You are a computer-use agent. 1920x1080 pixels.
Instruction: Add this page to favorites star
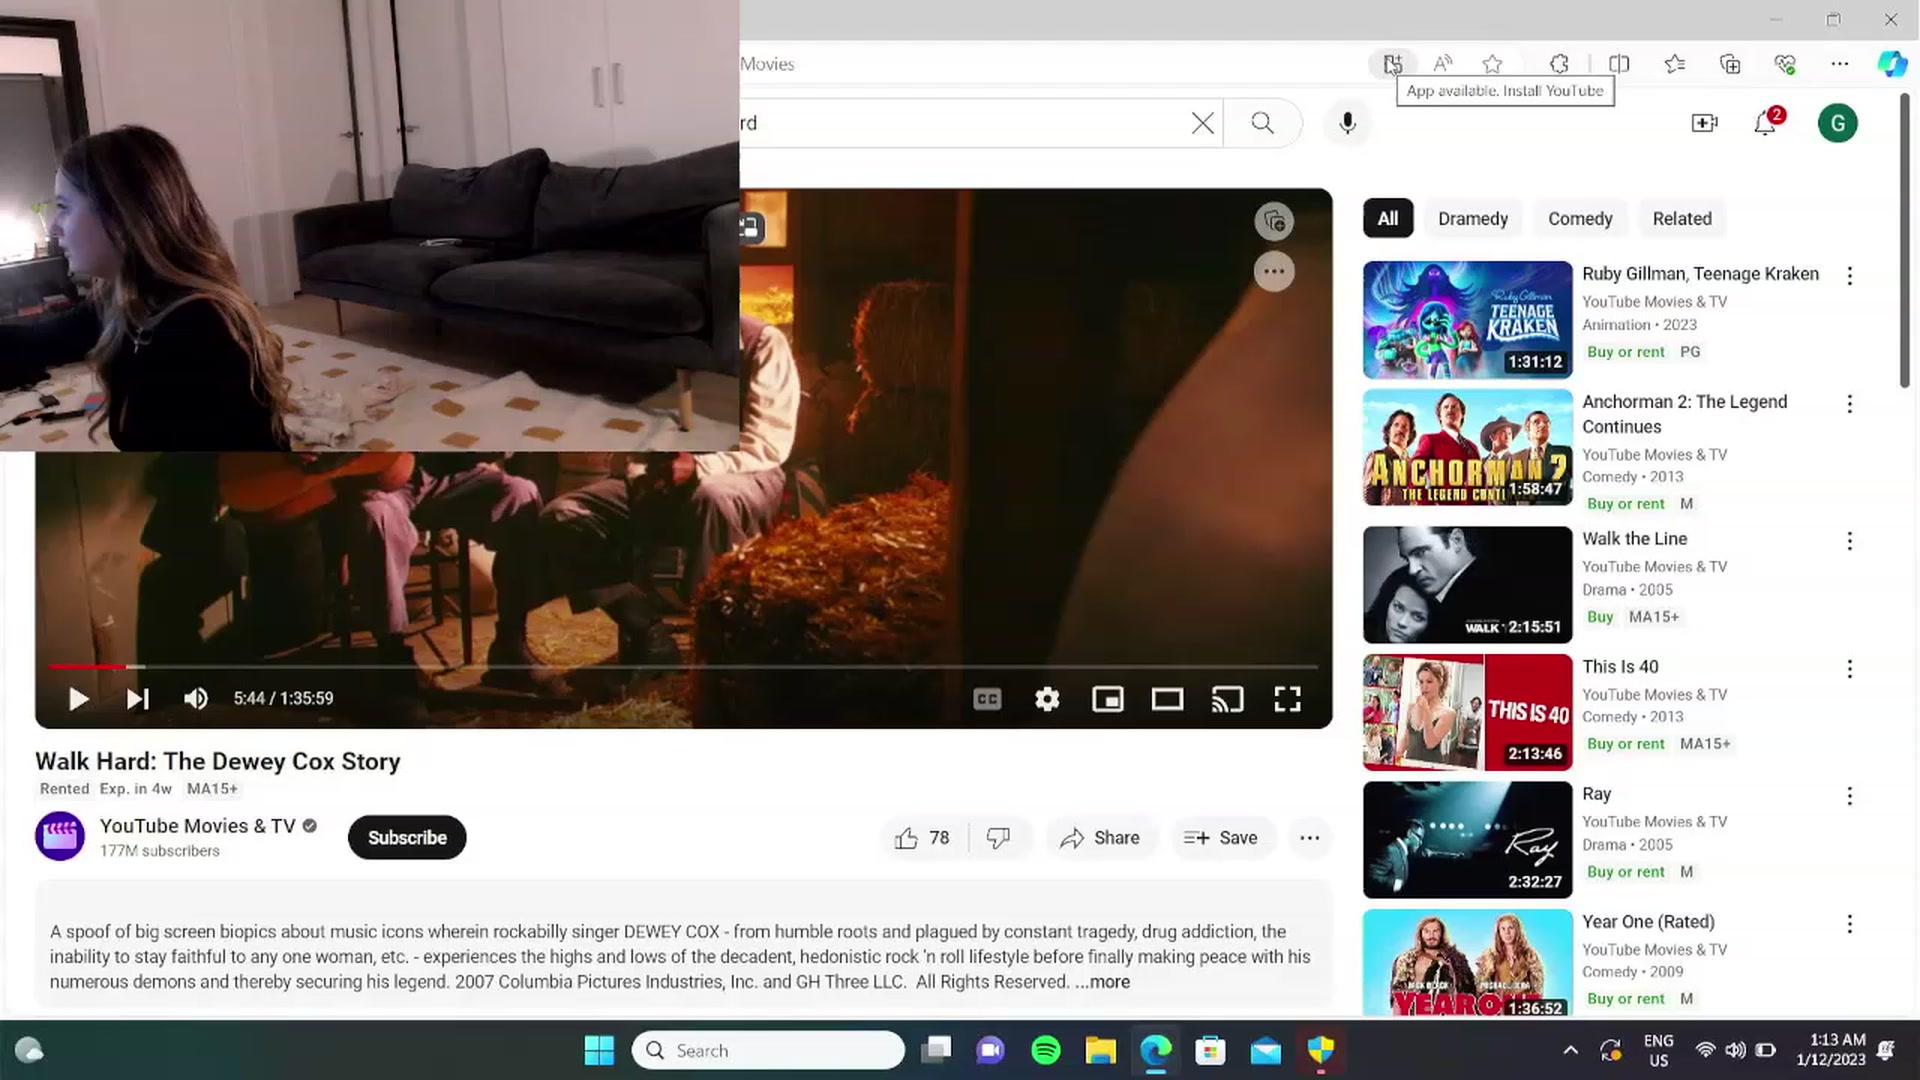click(1492, 64)
